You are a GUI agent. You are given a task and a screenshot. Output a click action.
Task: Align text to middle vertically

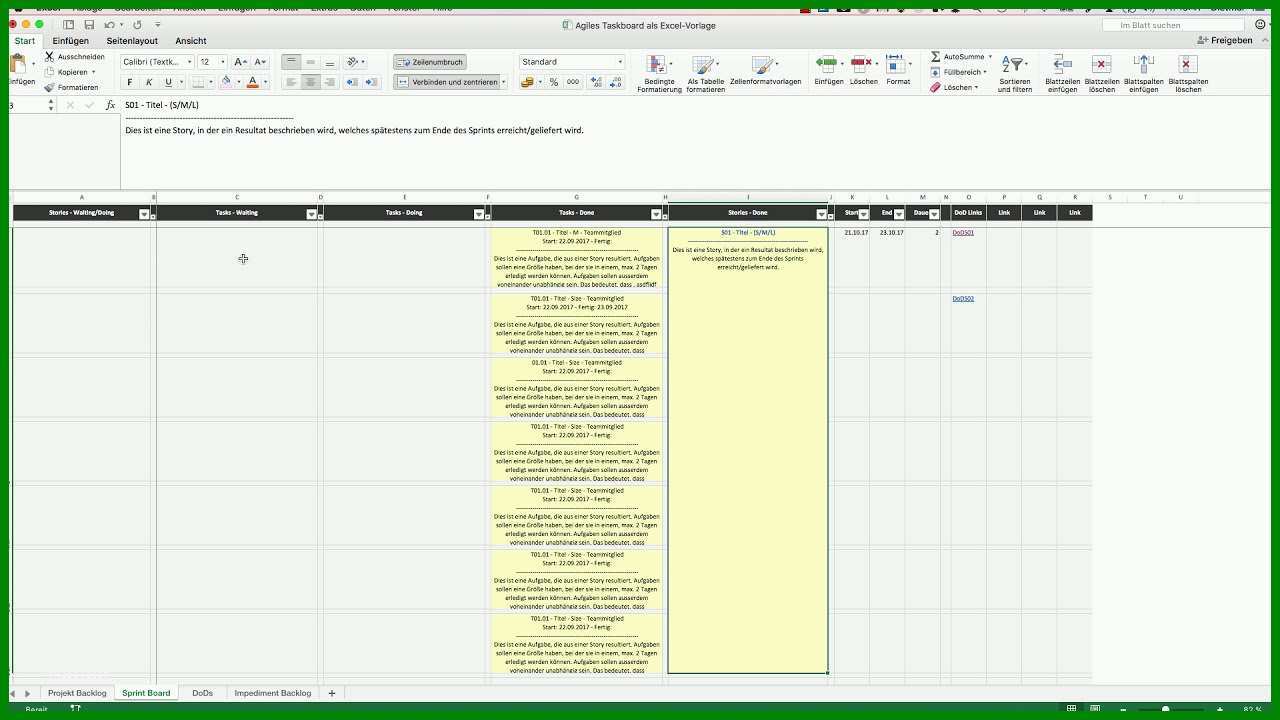coord(311,62)
